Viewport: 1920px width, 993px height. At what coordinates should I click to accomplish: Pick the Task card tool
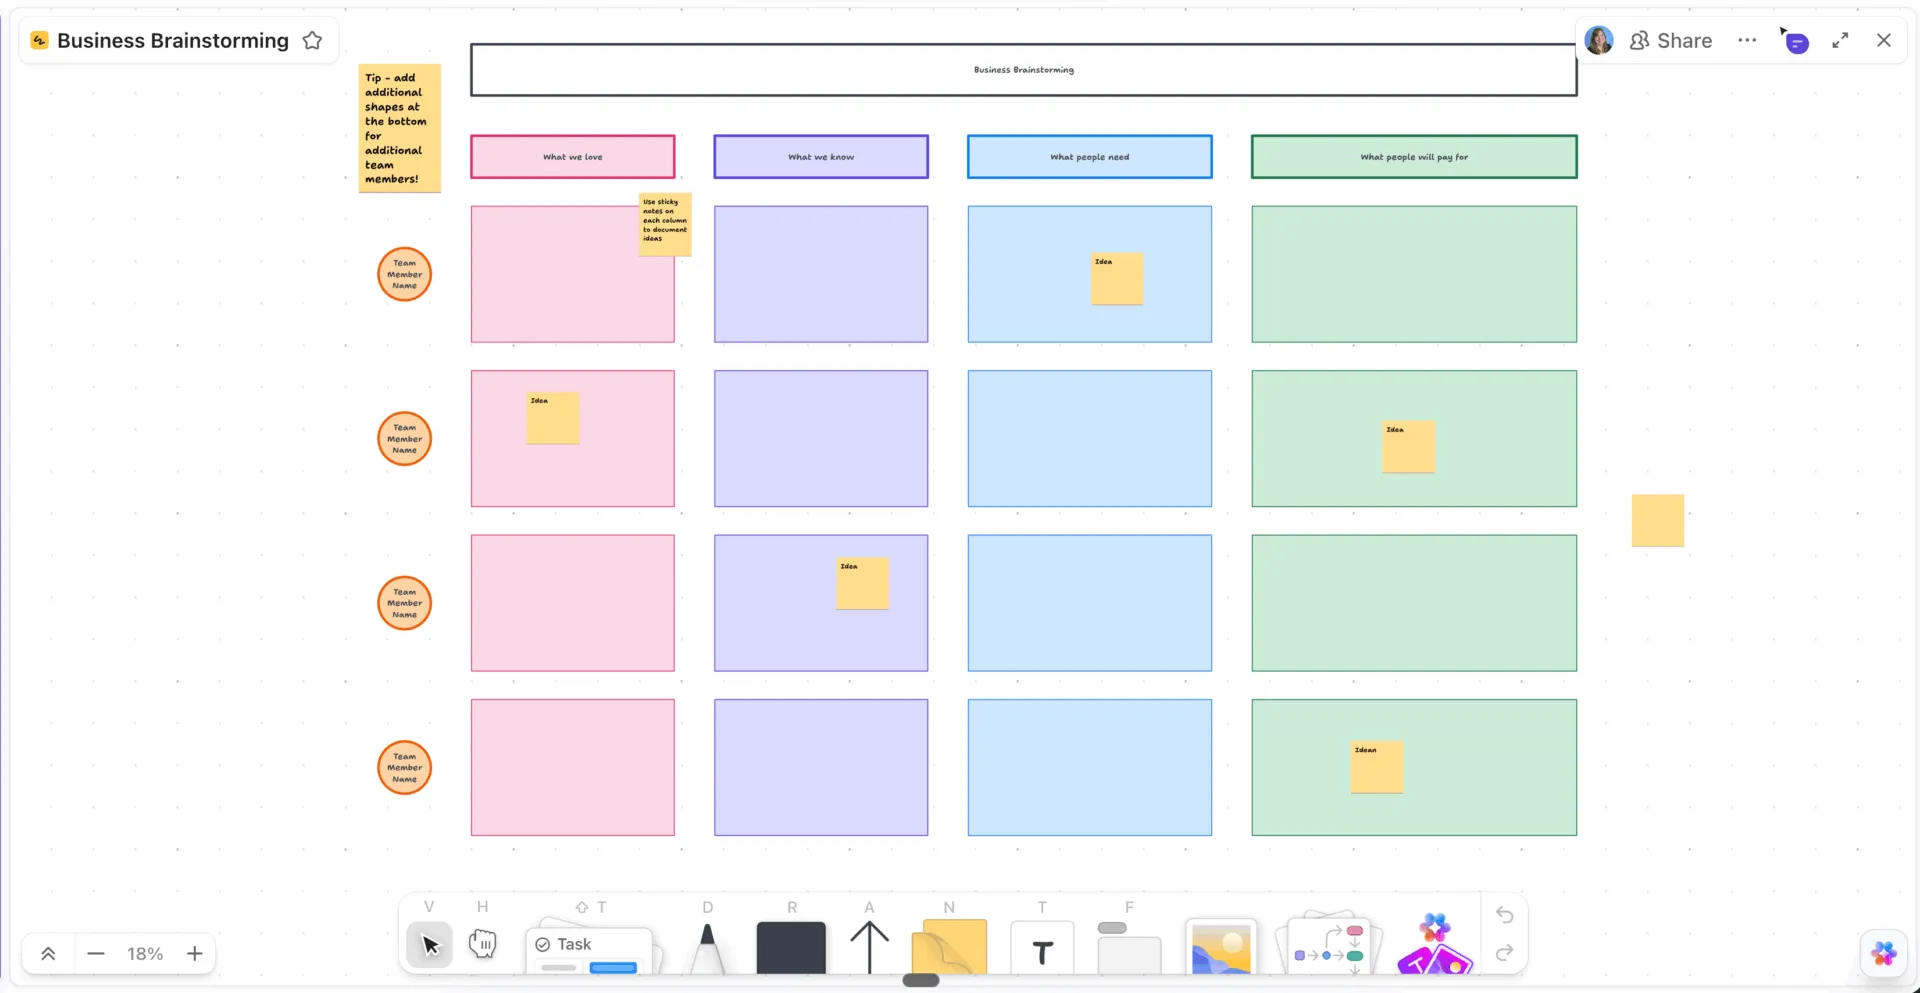tap(589, 950)
